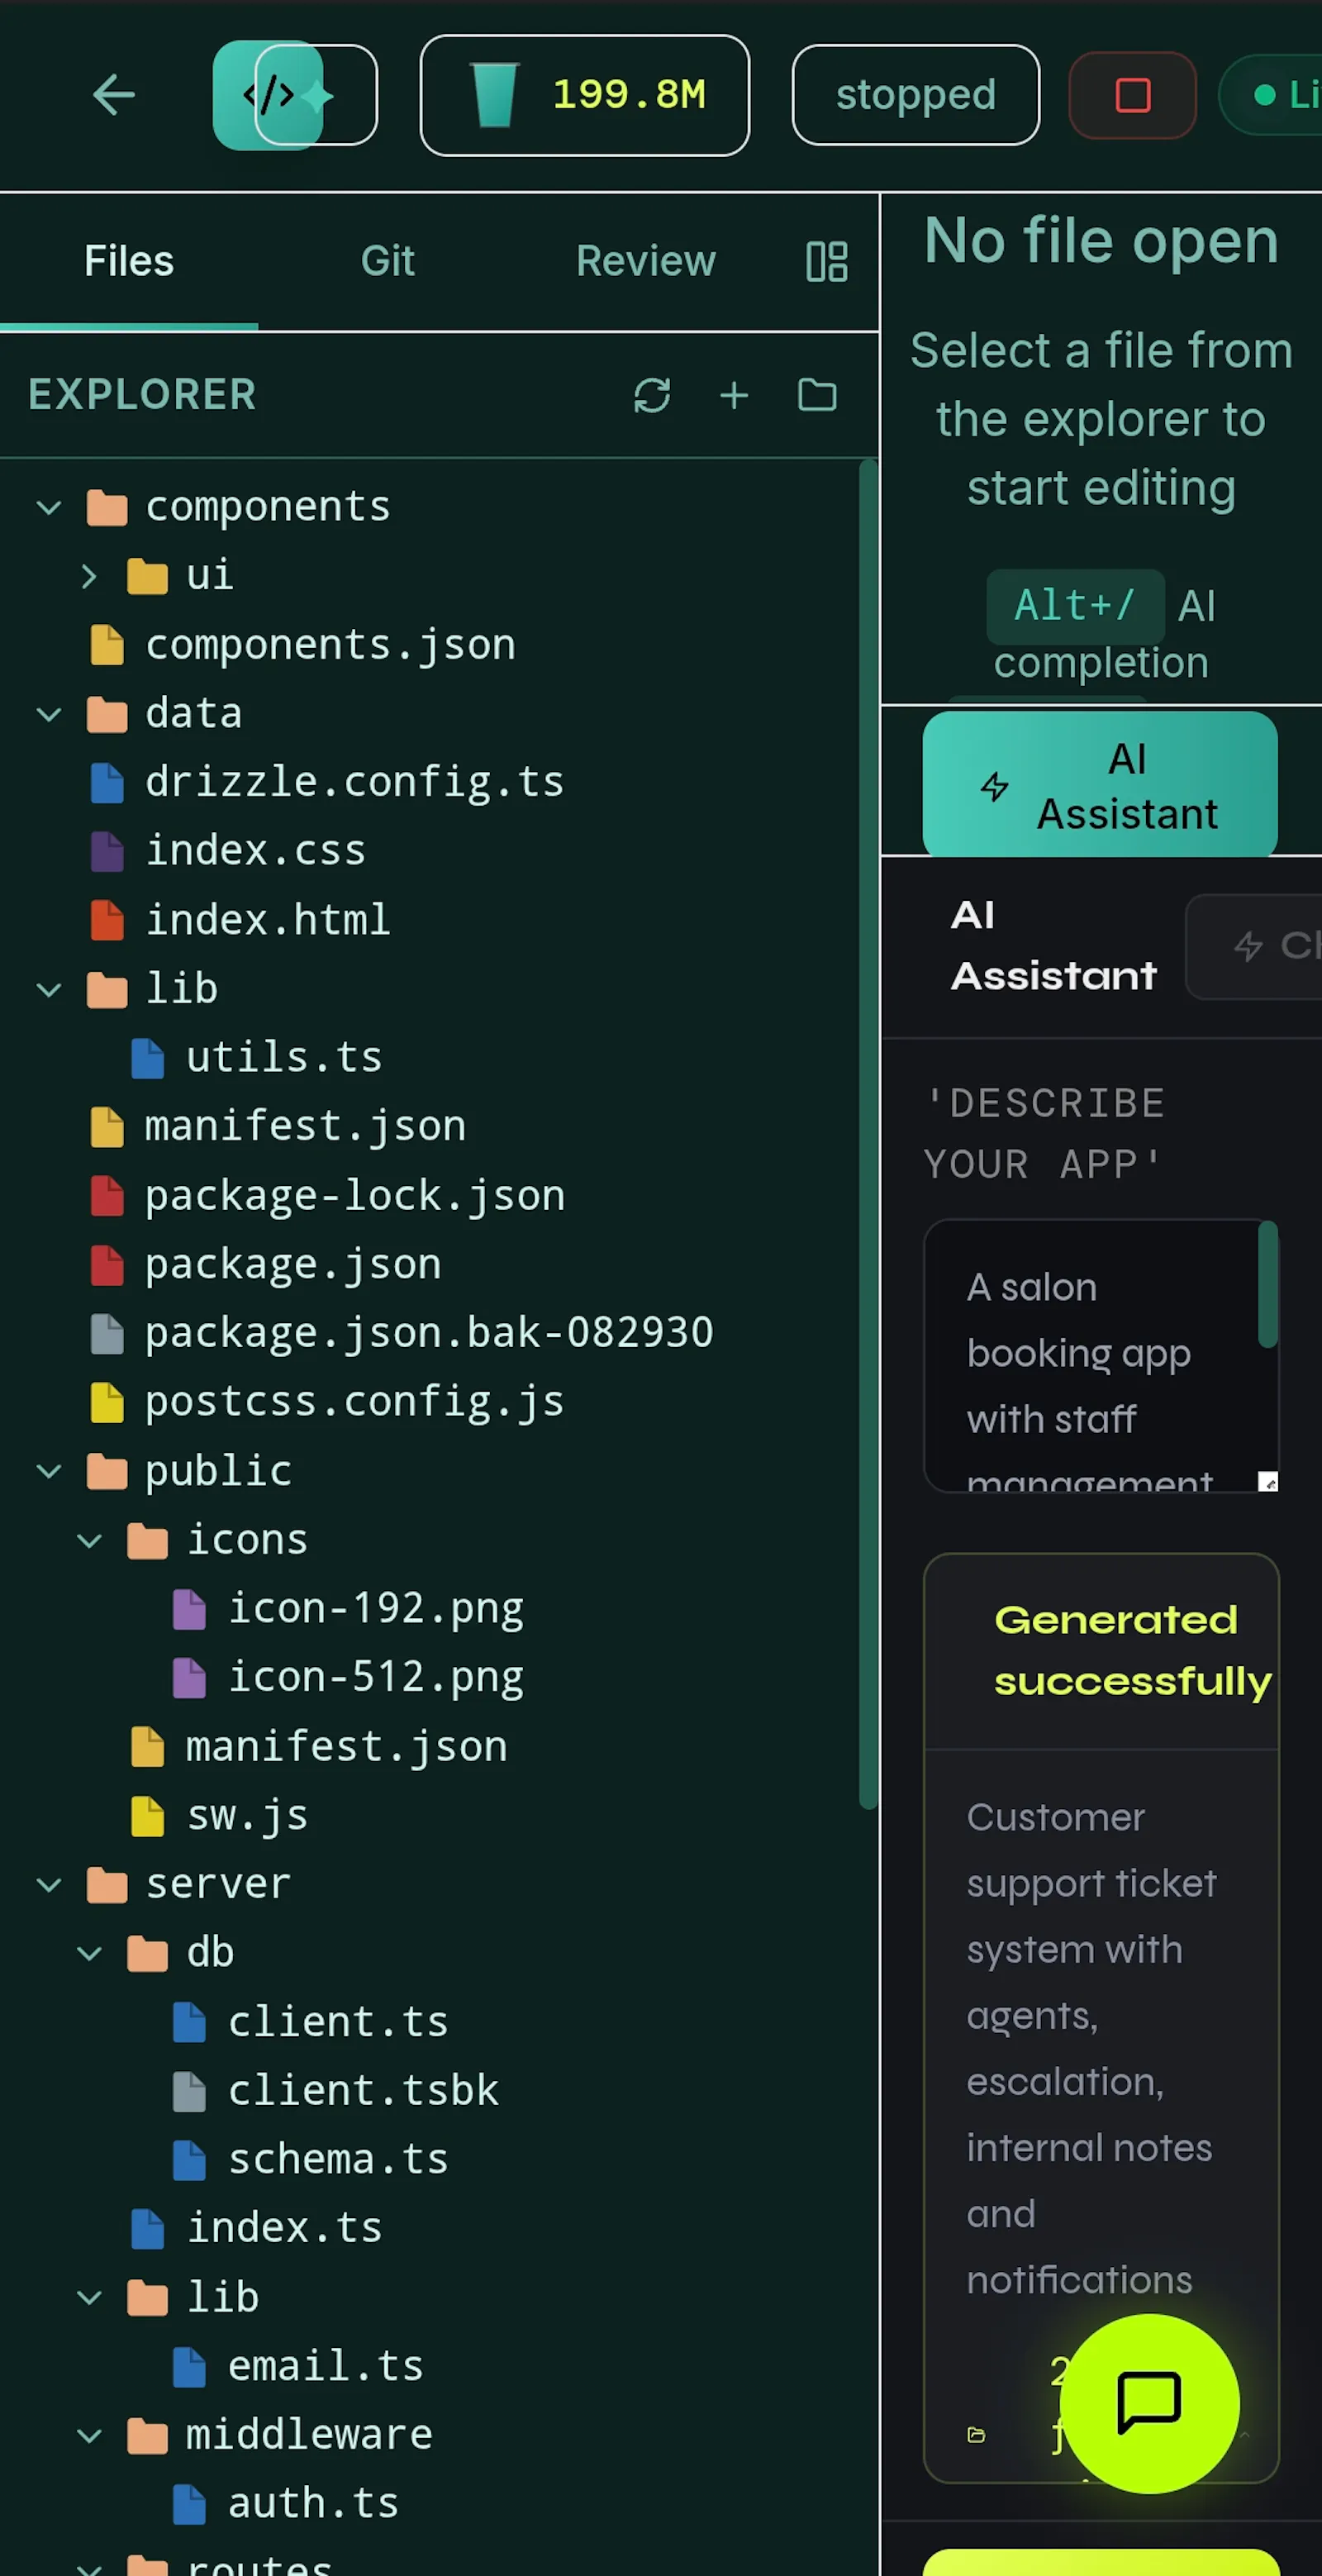Collapse the components folder

(49, 508)
